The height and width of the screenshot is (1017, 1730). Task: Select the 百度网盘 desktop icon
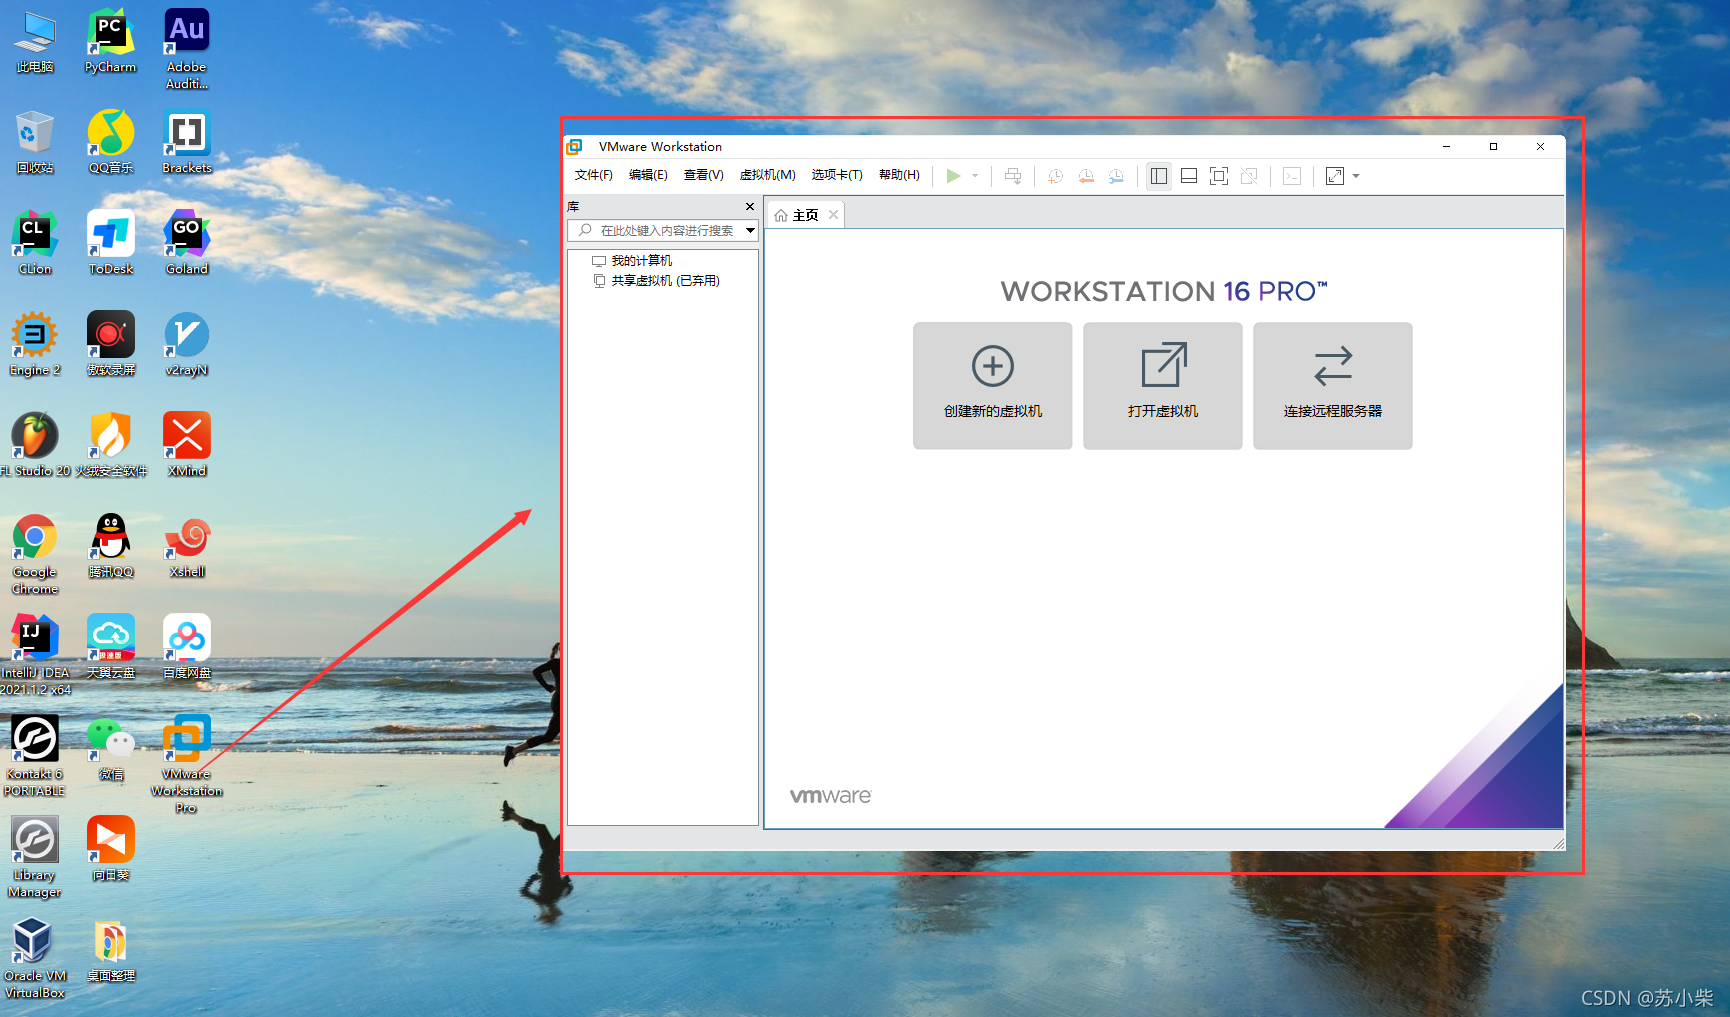pos(187,648)
